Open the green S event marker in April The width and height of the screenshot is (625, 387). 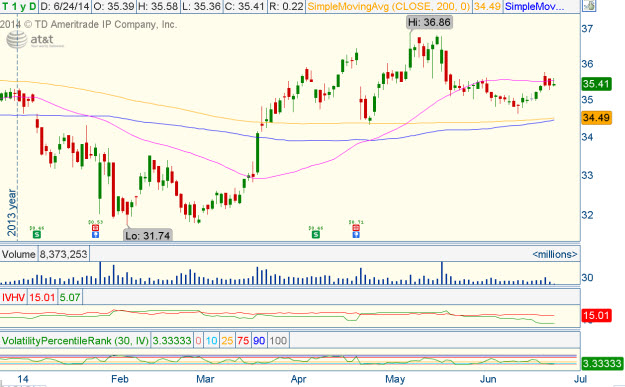316,234
